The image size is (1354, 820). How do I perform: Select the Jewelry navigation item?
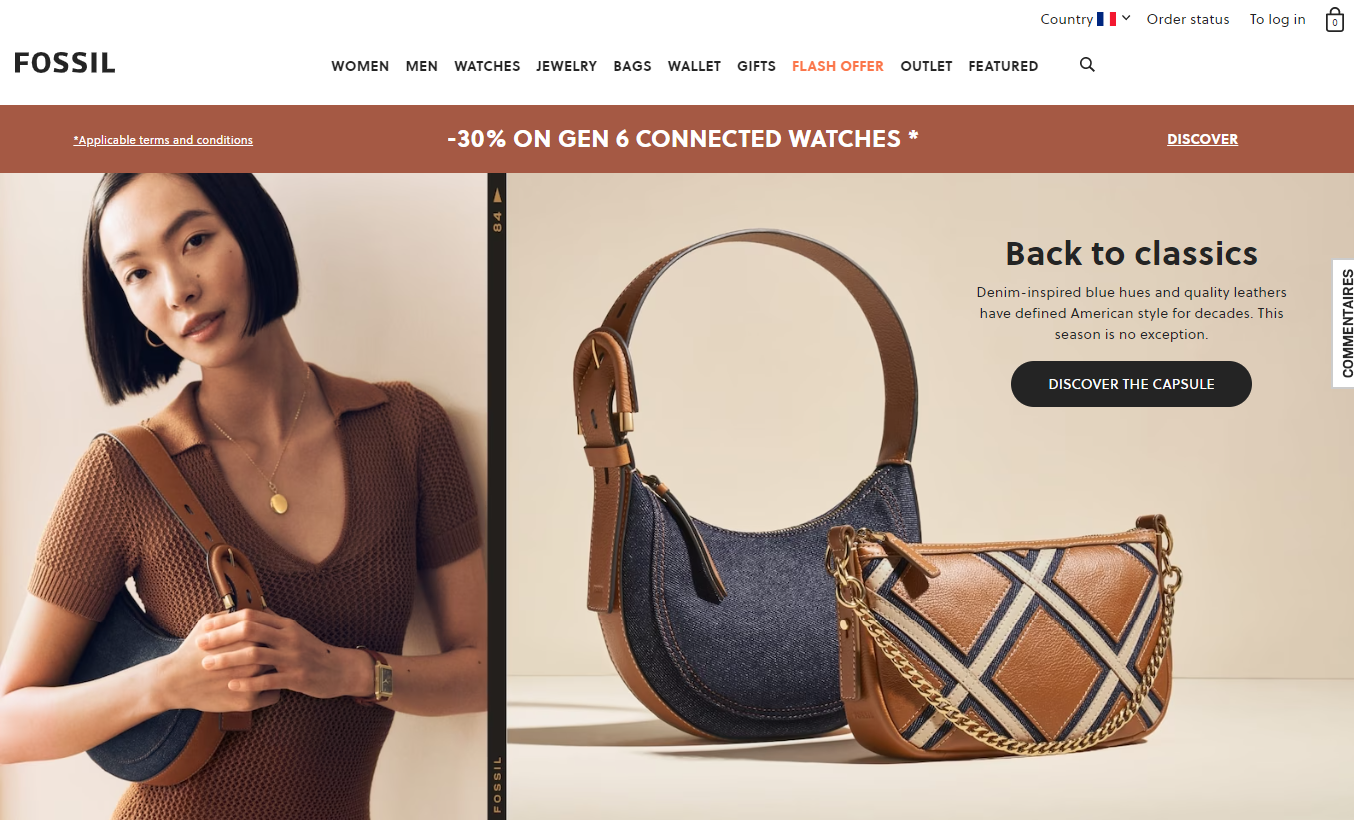(566, 66)
